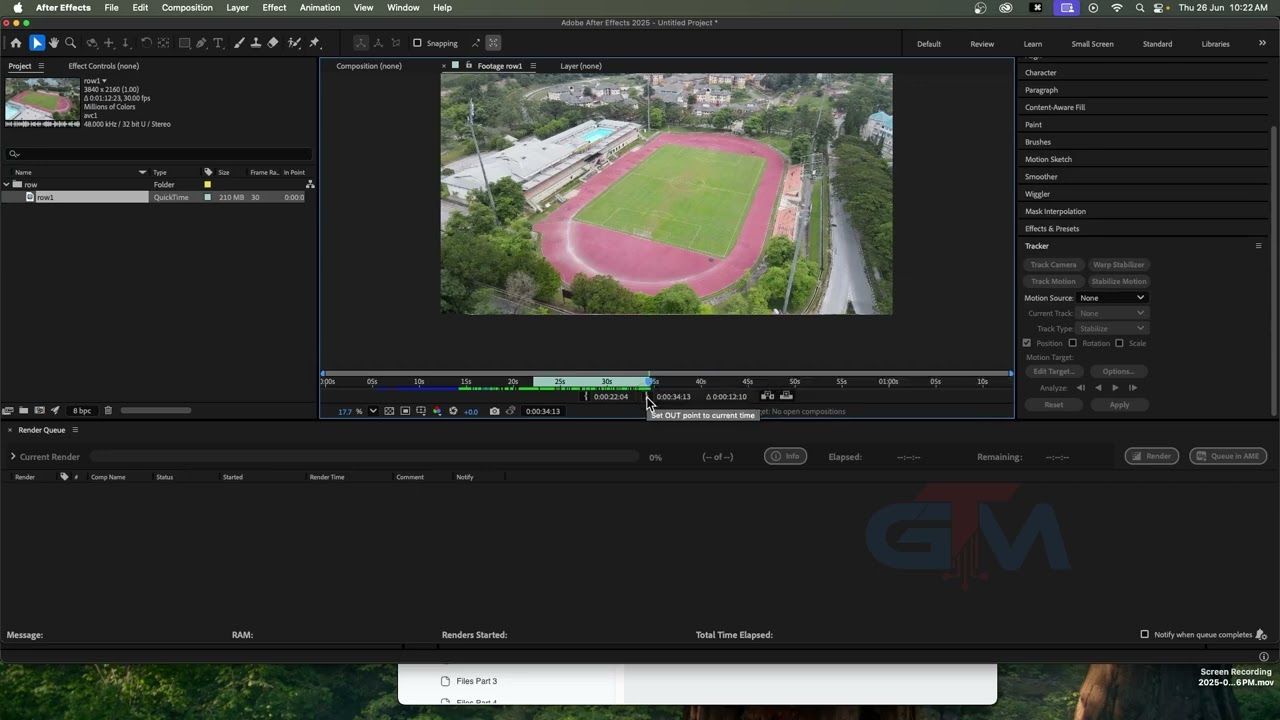
Task: Select the Selection (arrow) tool
Action: coord(37,43)
